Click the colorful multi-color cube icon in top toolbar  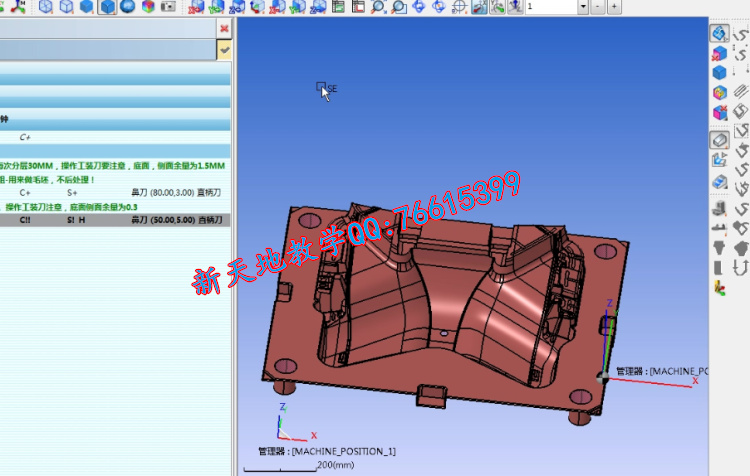148,7
